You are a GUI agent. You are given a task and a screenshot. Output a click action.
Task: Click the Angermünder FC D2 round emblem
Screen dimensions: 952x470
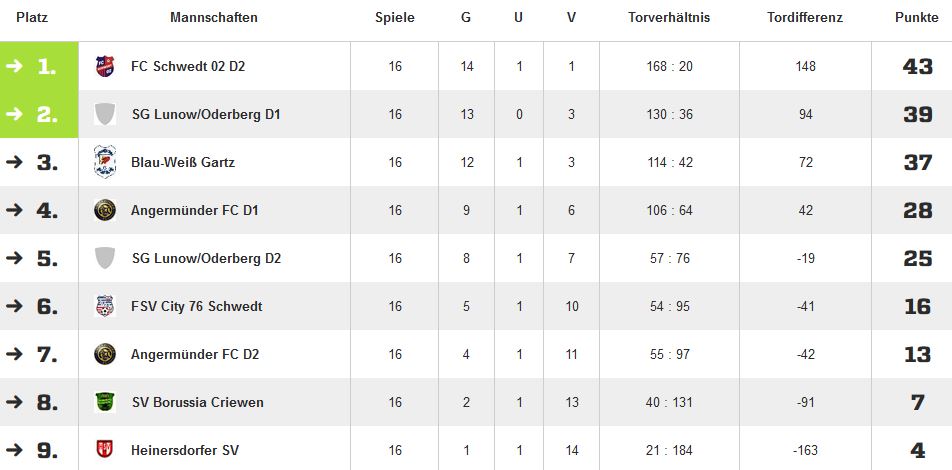click(105, 354)
